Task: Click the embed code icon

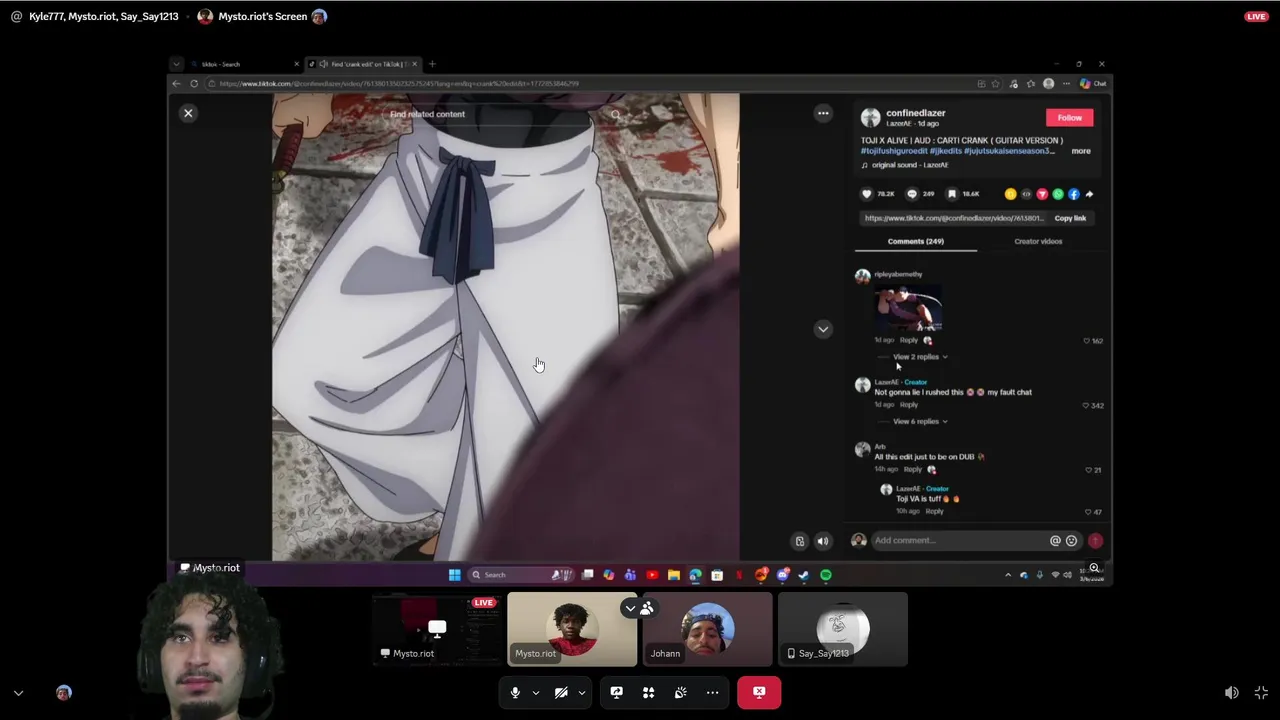Action: click(1026, 194)
